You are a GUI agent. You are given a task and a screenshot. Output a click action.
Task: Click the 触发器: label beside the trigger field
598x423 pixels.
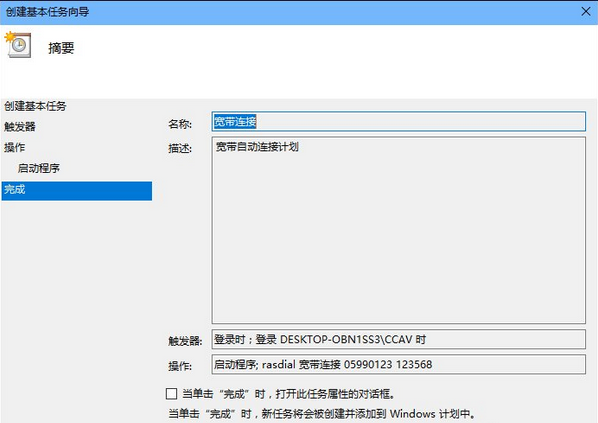click(x=185, y=341)
